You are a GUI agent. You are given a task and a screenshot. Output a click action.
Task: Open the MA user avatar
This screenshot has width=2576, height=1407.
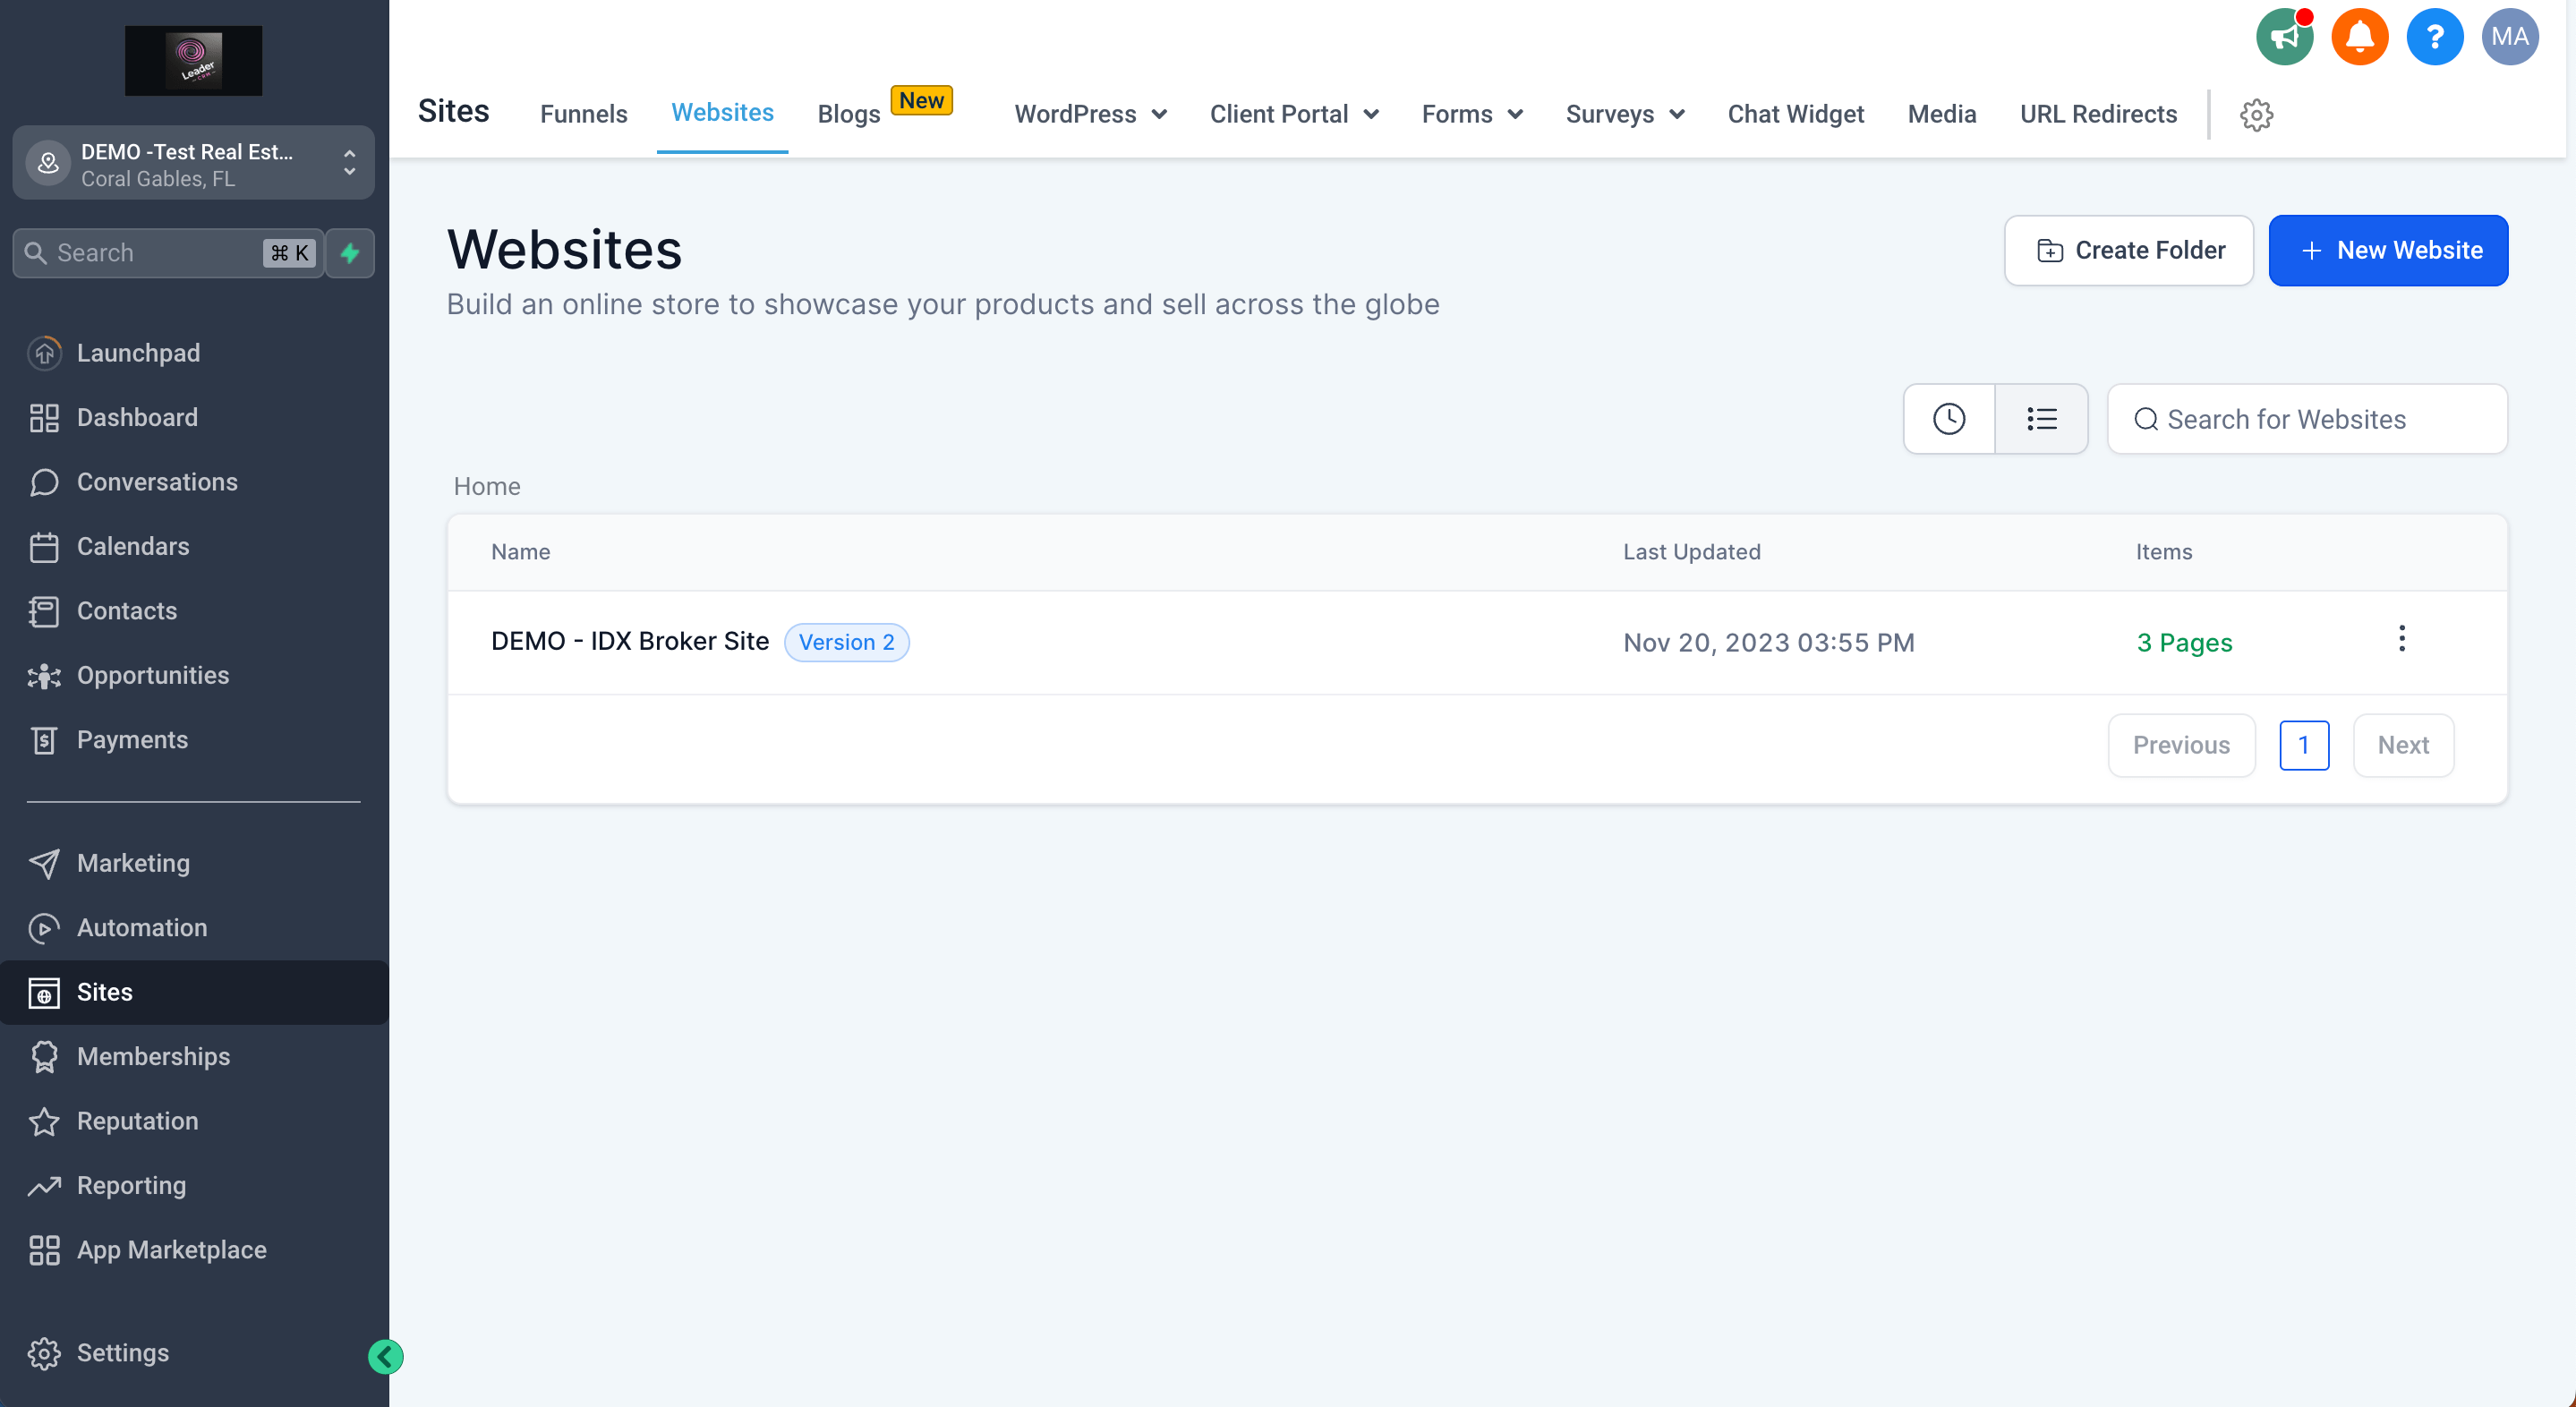click(x=2509, y=37)
